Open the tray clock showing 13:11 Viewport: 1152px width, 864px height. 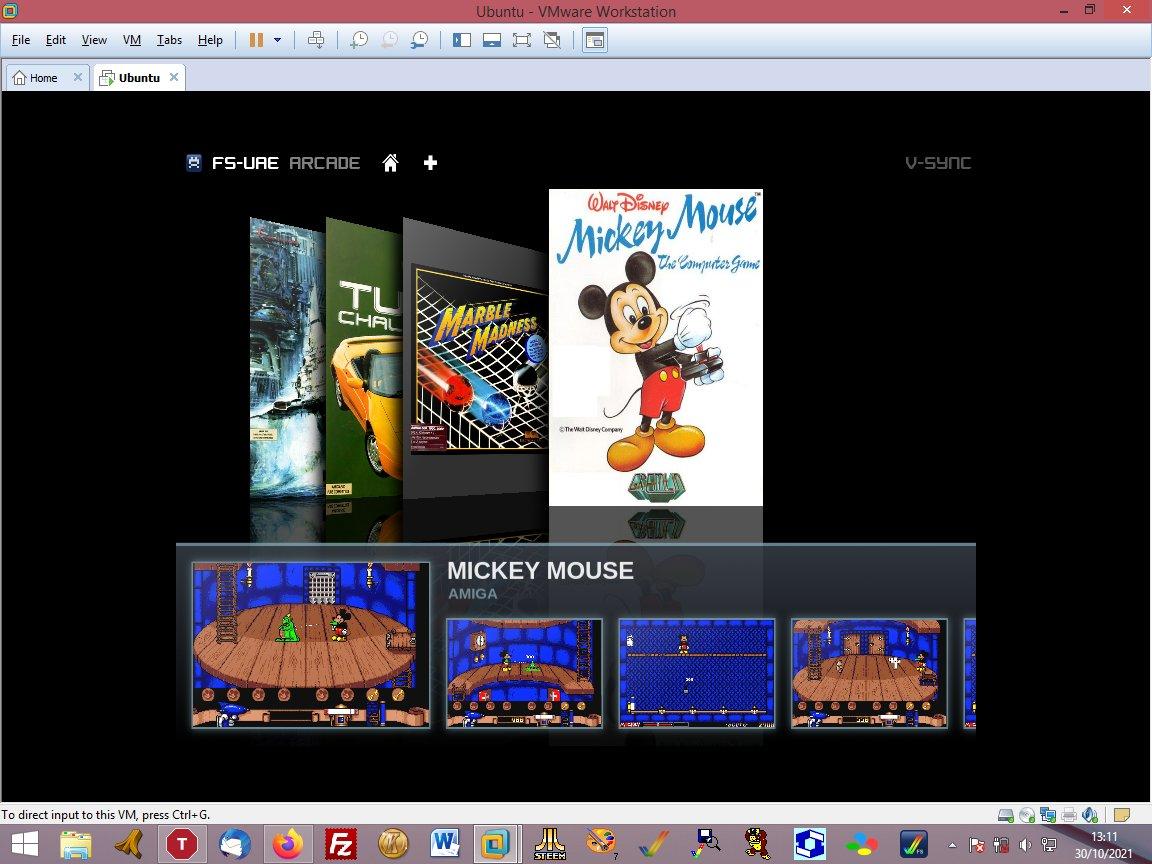point(1104,845)
